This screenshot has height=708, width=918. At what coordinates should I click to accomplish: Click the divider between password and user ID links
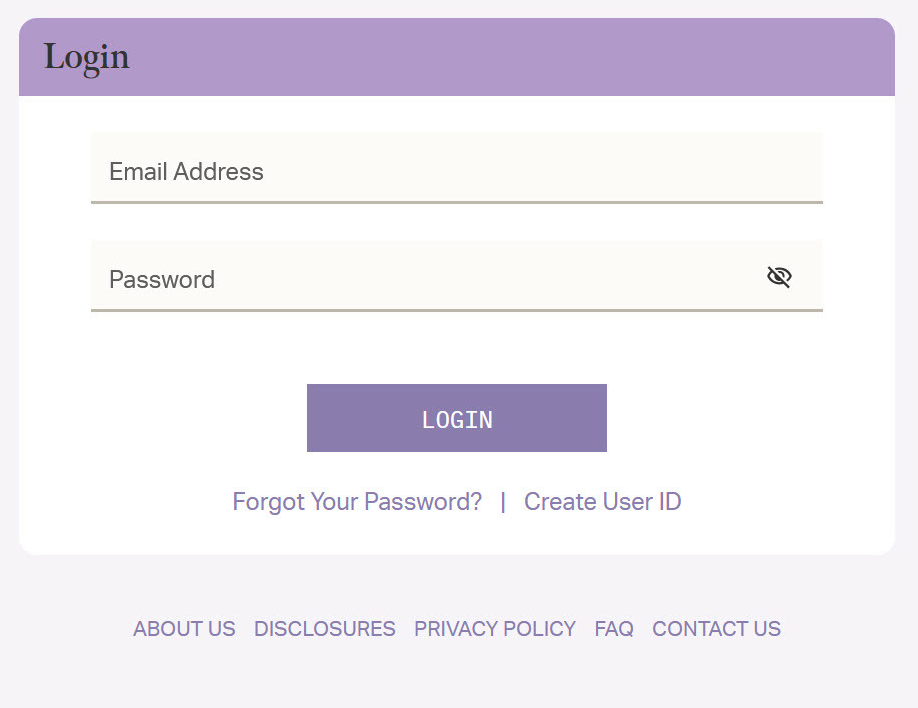pos(503,501)
